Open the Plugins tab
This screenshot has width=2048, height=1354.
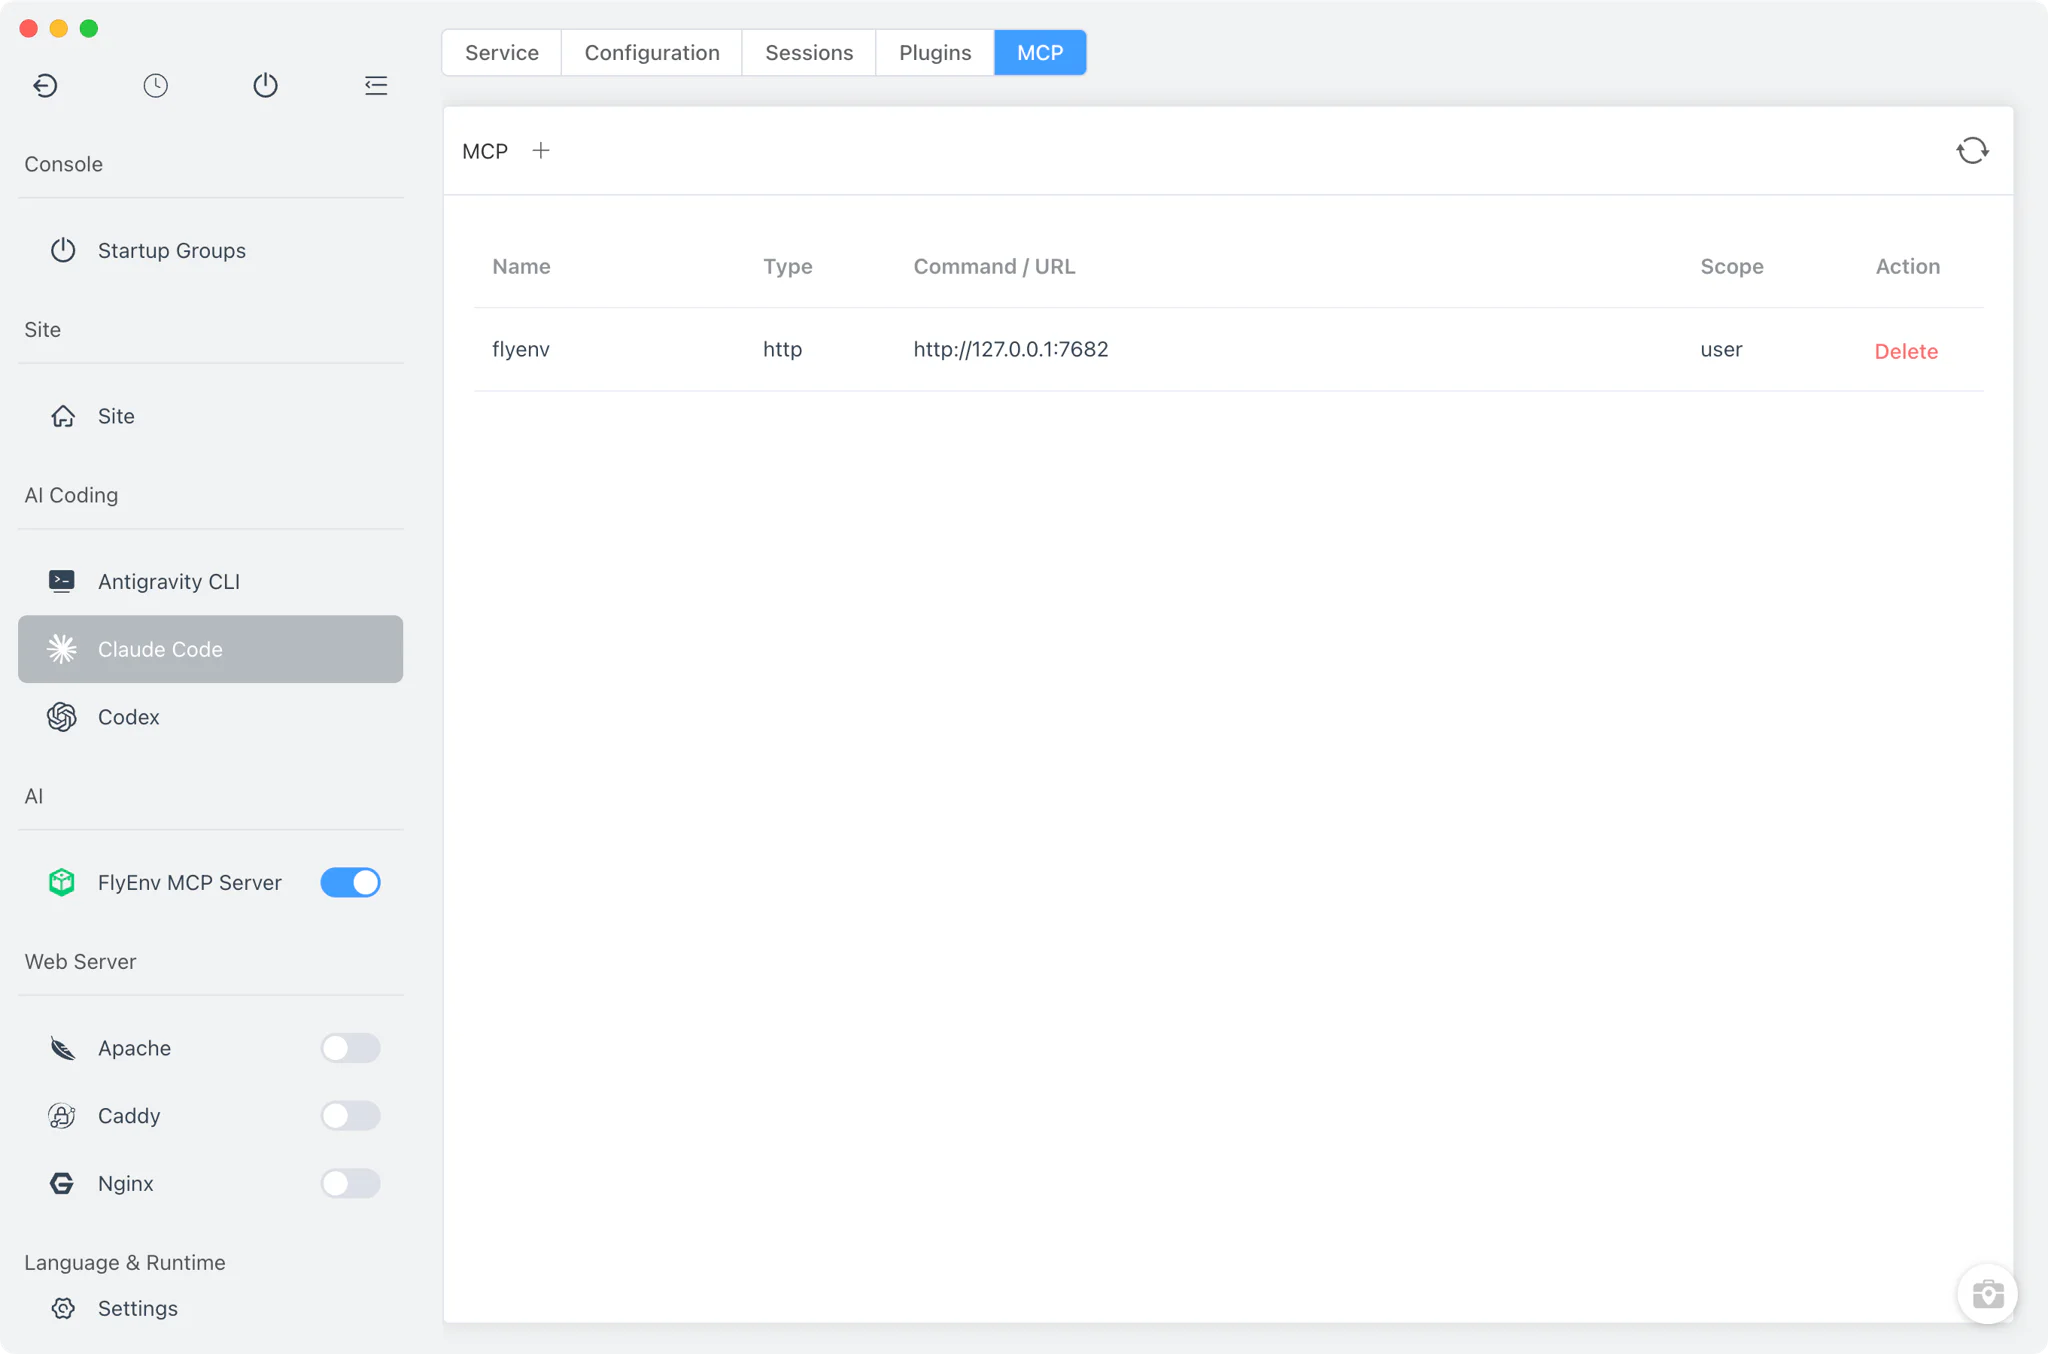pos(935,53)
